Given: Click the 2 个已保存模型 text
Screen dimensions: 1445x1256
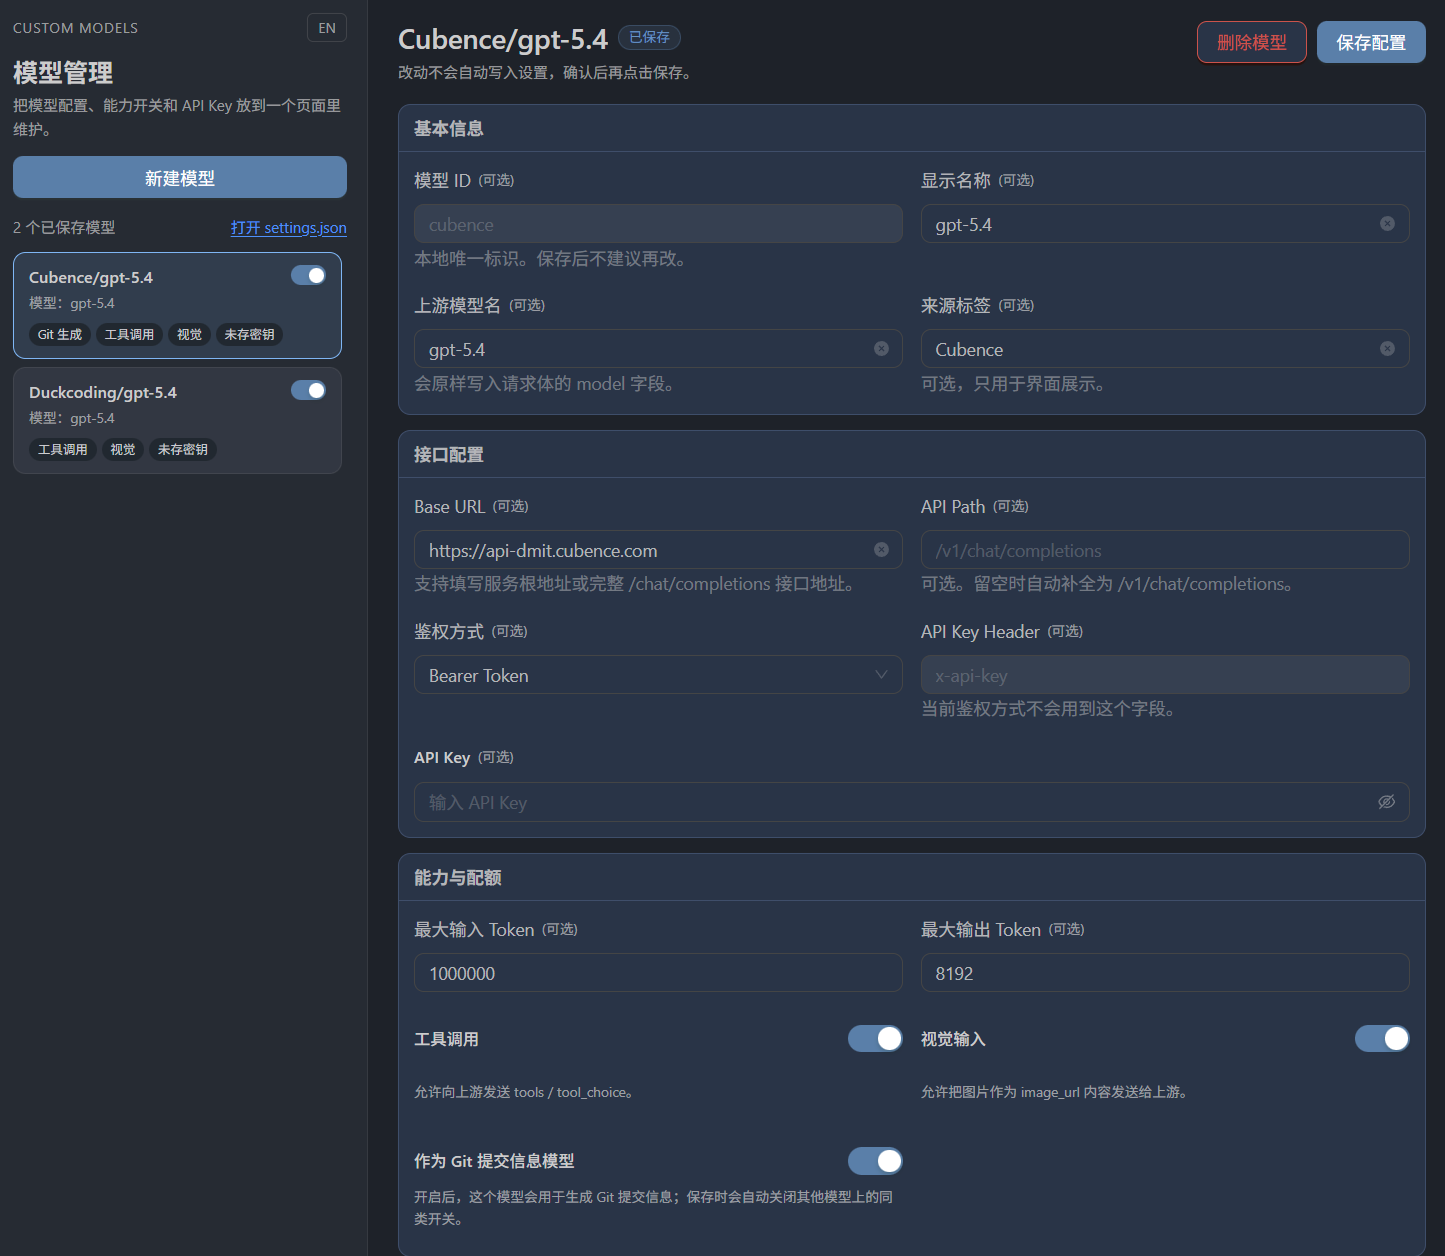Looking at the screenshot, I should coord(64,228).
